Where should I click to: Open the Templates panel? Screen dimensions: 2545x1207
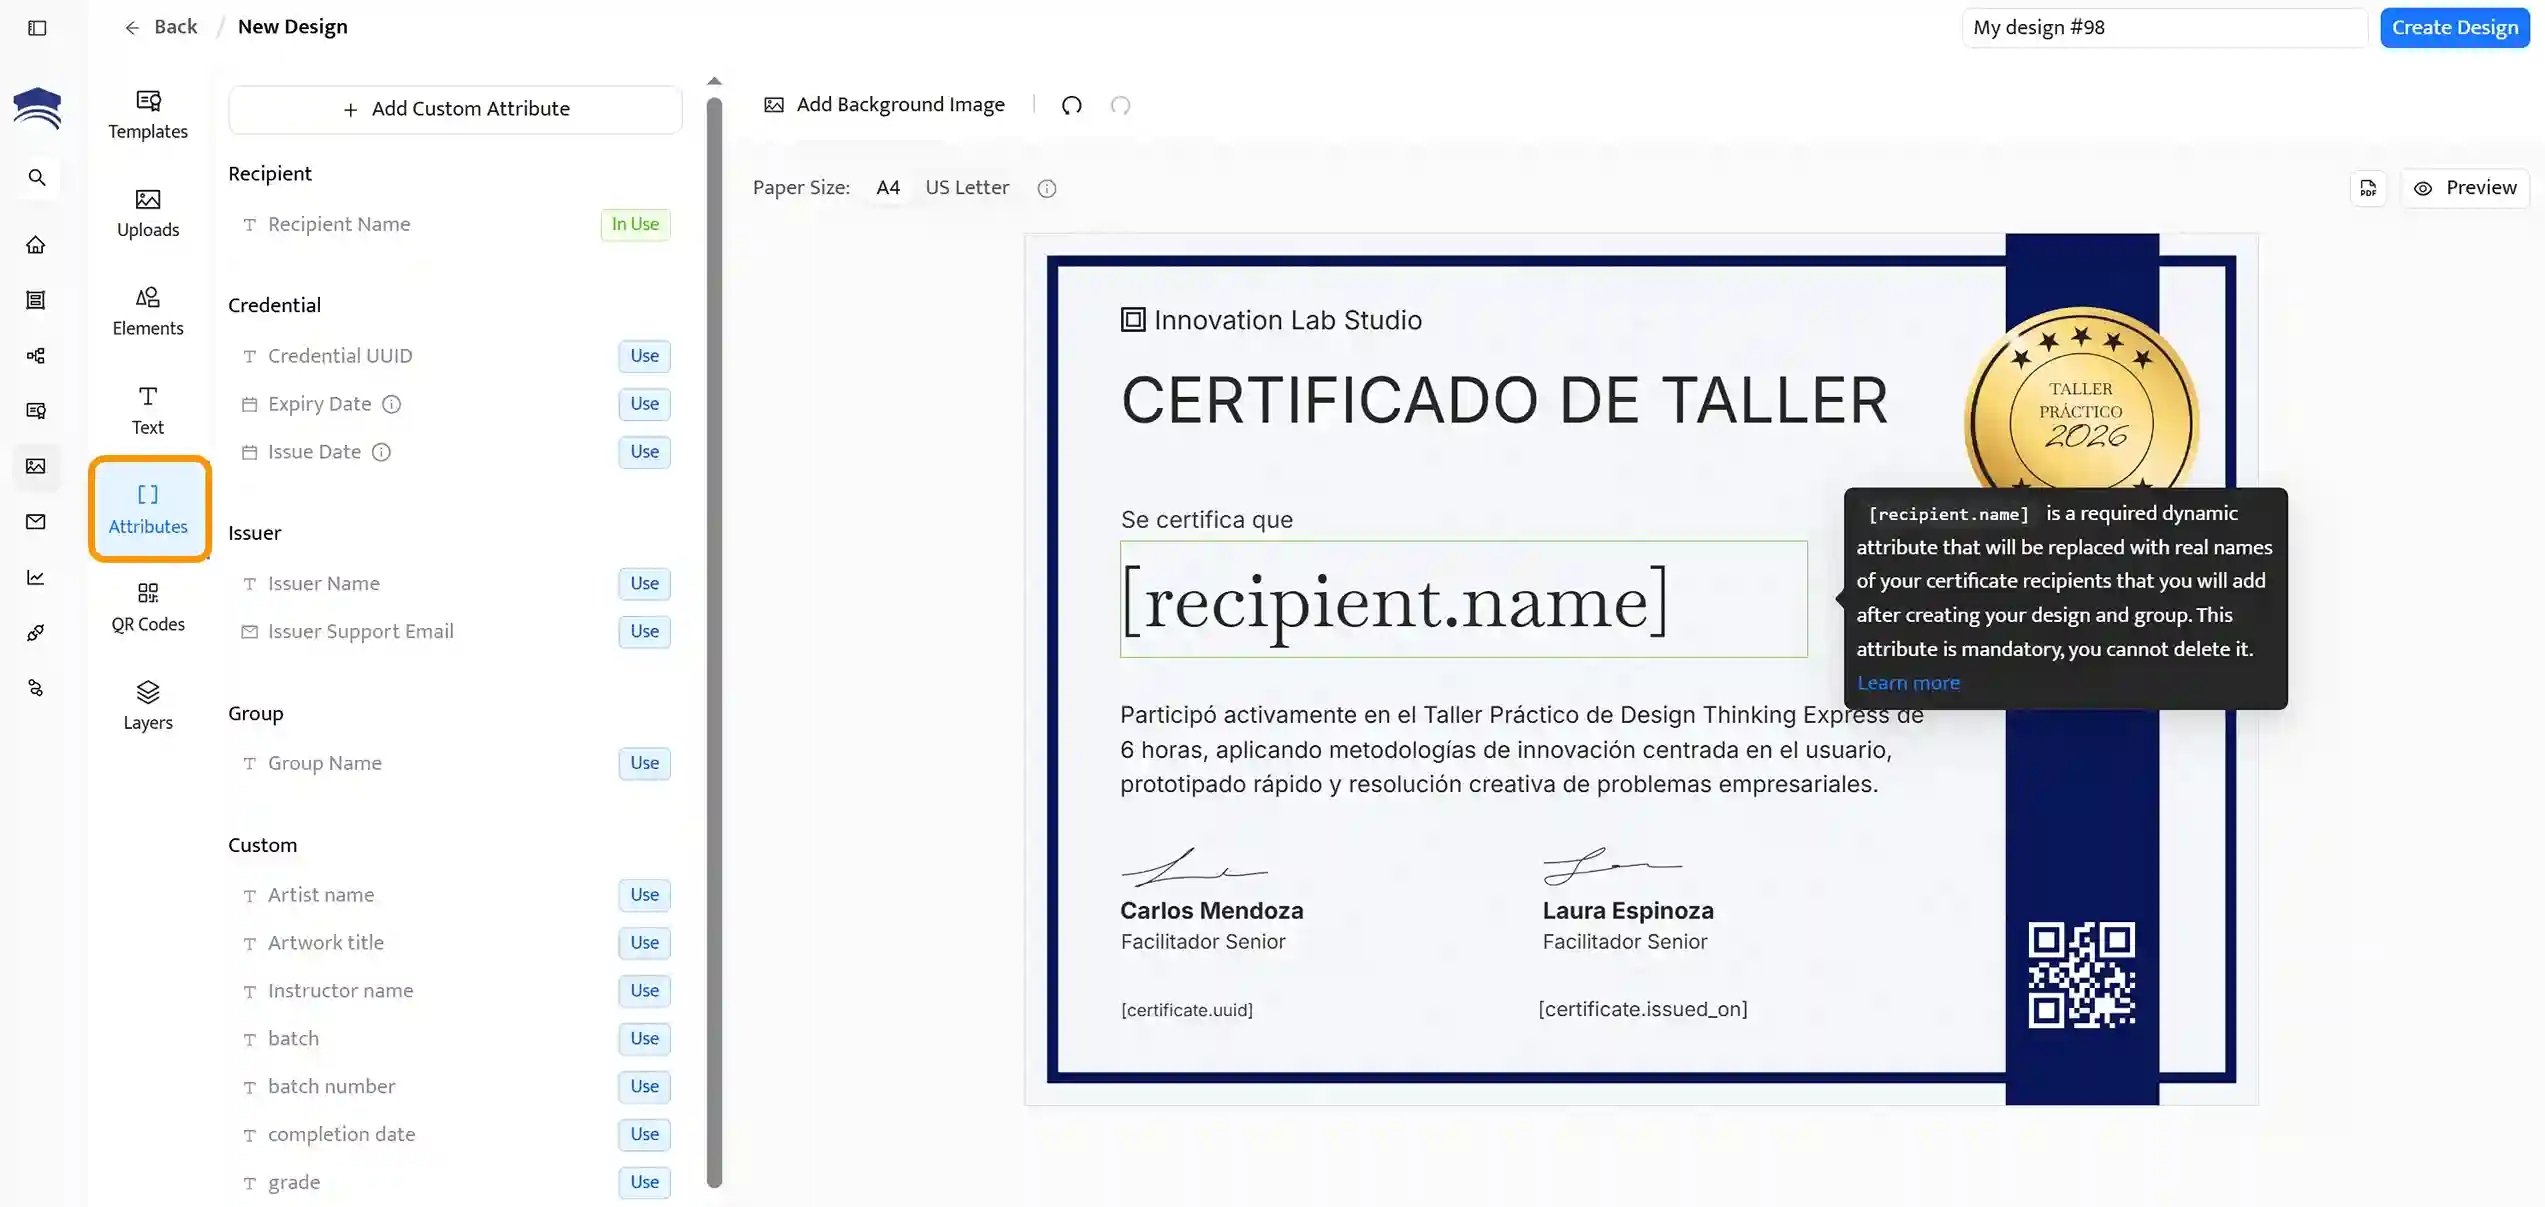pyautogui.click(x=148, y=114)
